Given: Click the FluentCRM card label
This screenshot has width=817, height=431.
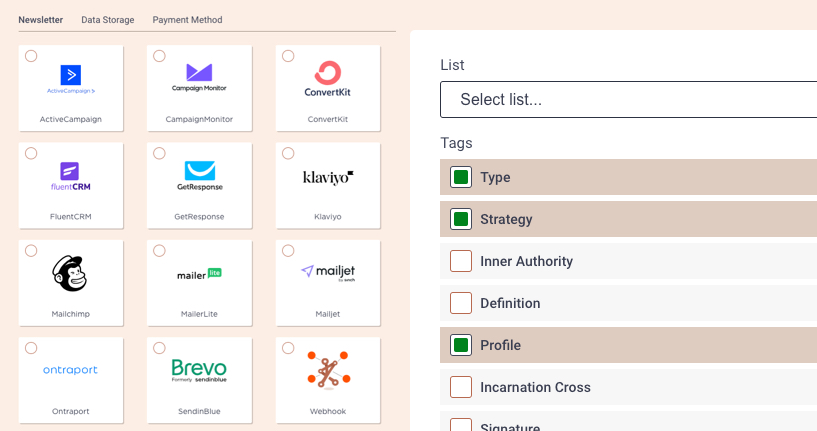Looking at the screenshot, I should tap(71, 217).
